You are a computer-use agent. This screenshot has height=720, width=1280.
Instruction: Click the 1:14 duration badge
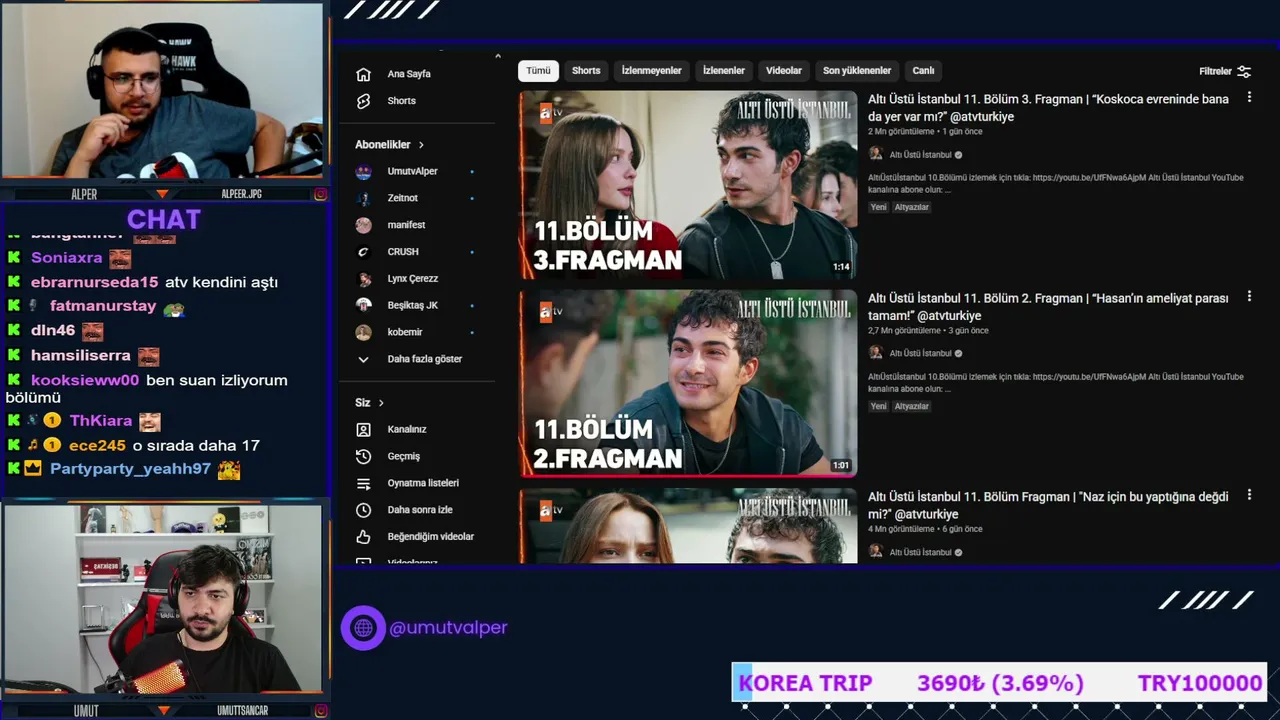841,267
